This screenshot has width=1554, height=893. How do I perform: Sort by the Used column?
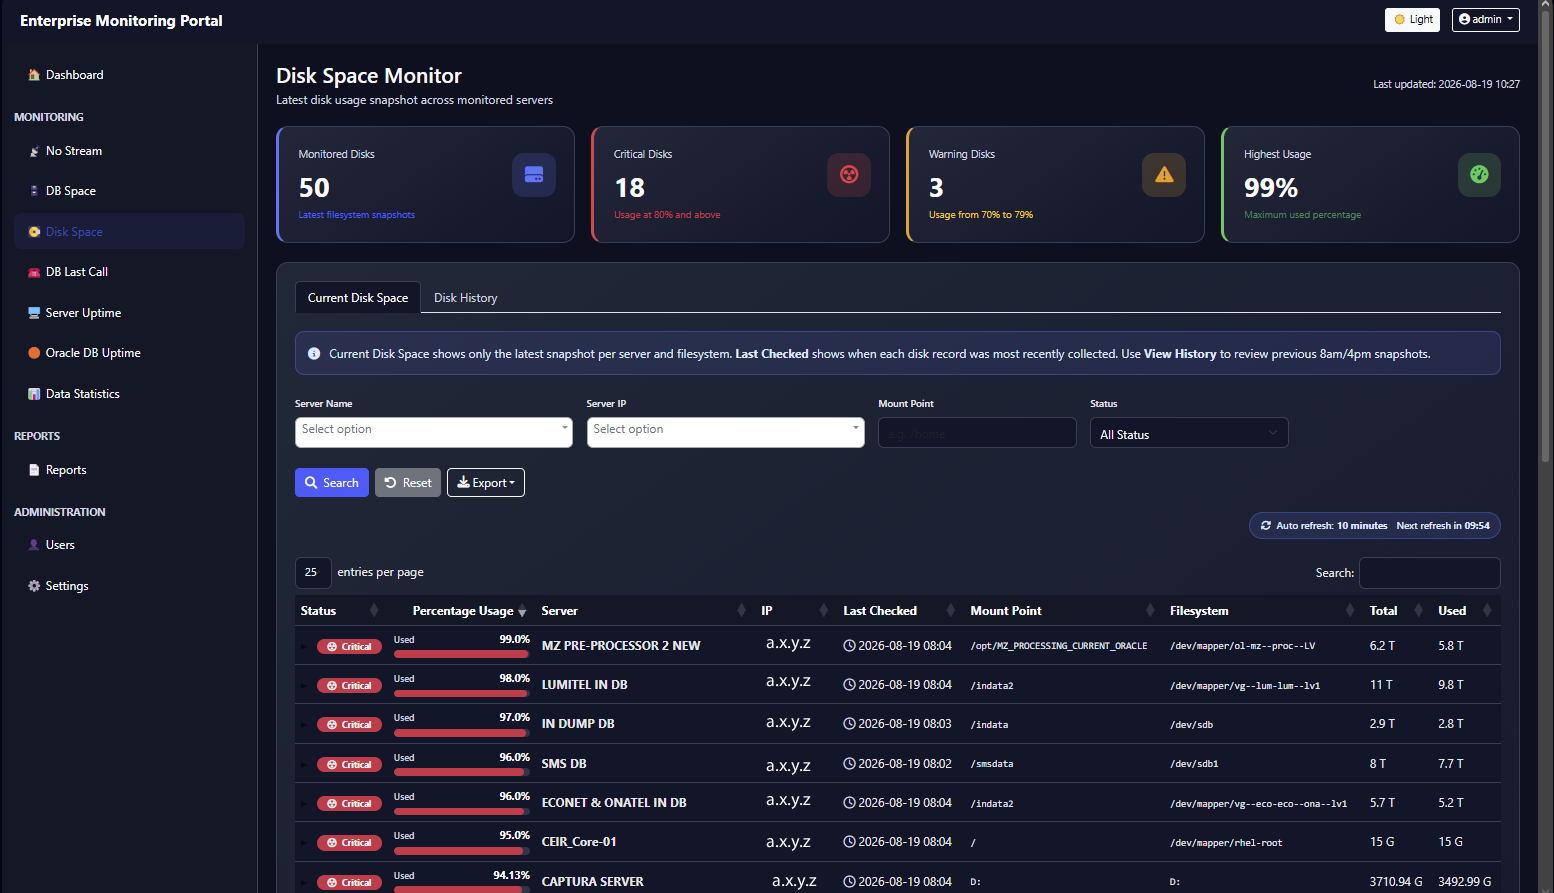(1465, 611)
